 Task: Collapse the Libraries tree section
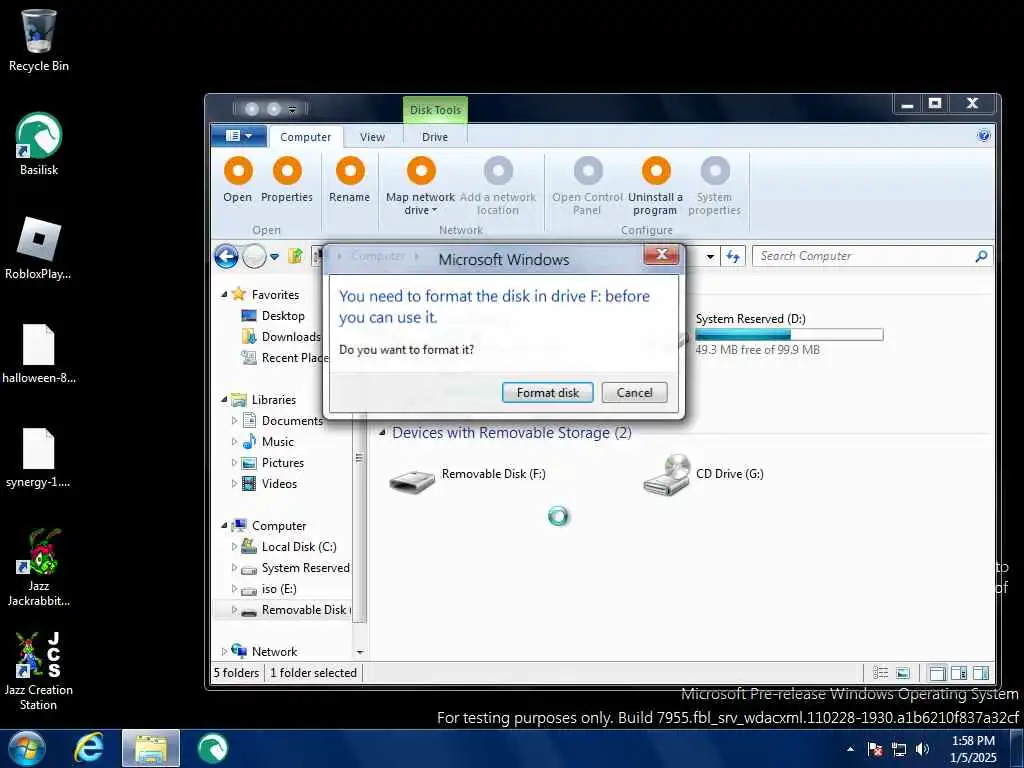tap(224, 399)
